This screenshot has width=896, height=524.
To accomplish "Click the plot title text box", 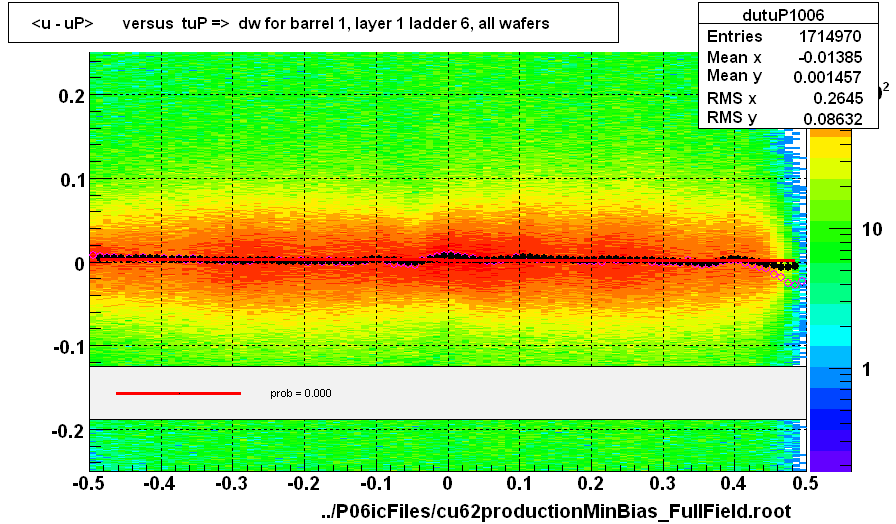I will tap(313, 22).
